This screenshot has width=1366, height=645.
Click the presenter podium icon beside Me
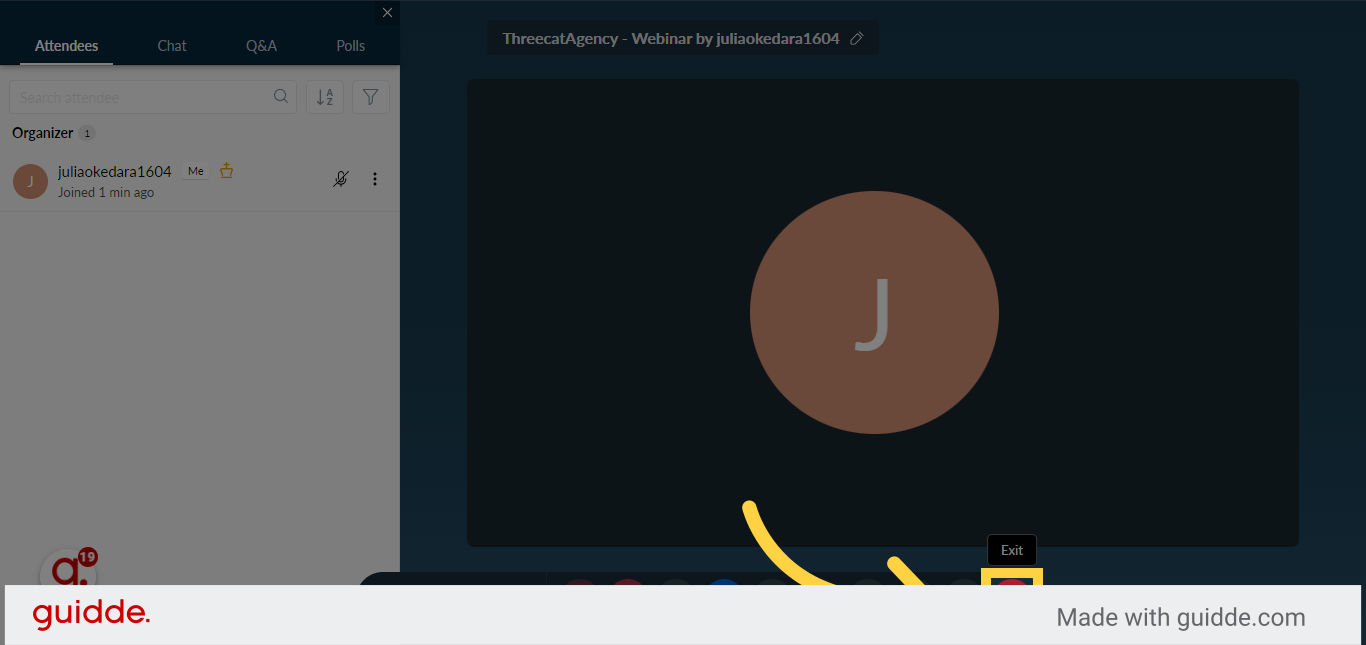point(226,171)
